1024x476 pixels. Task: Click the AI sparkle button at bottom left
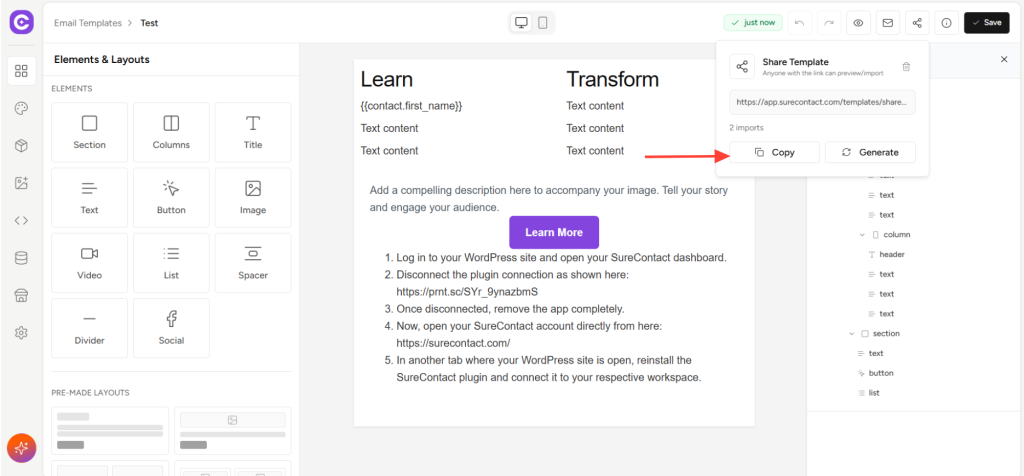point(21,448)
